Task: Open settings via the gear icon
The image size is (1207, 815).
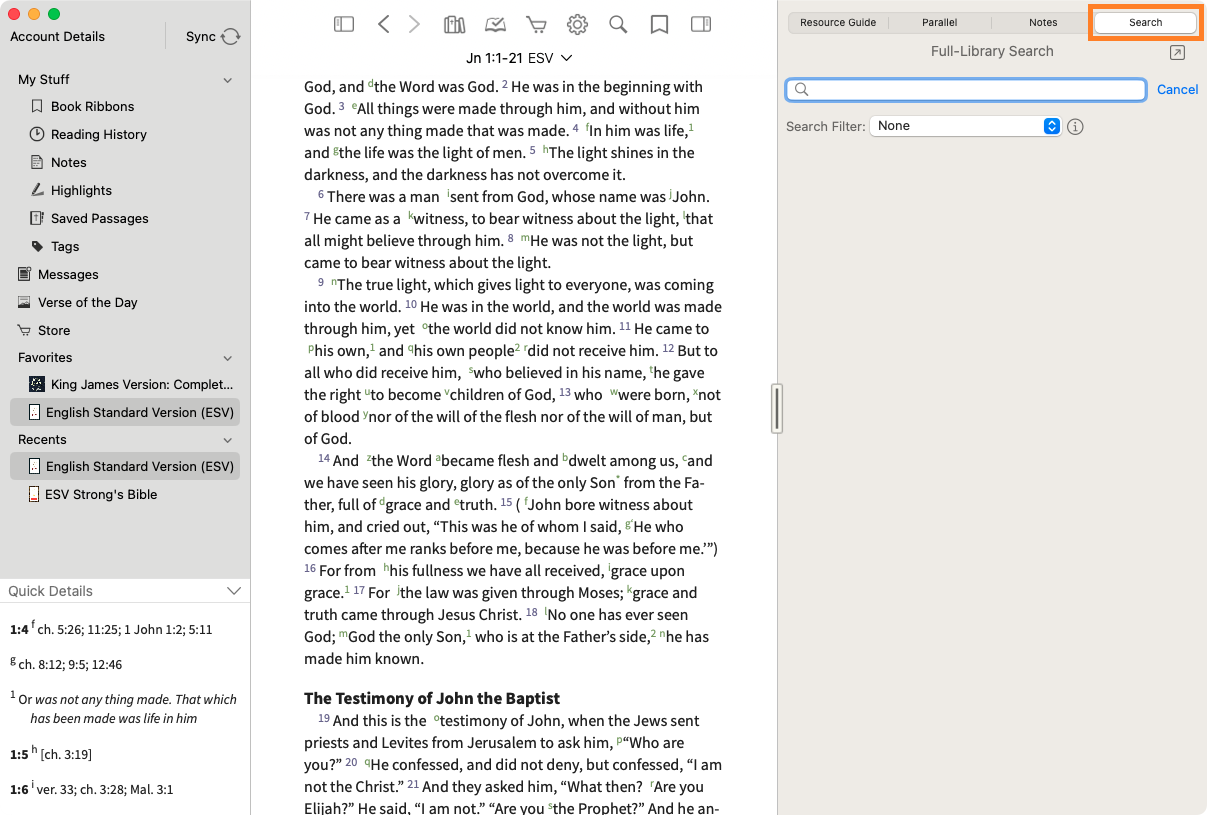Action: coord(577,25)
